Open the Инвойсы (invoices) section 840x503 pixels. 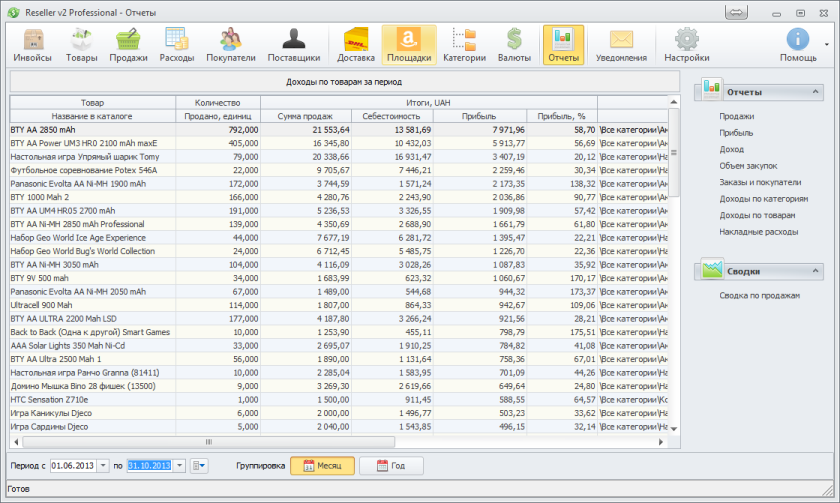pyautogui.click(x=33, y=45)
